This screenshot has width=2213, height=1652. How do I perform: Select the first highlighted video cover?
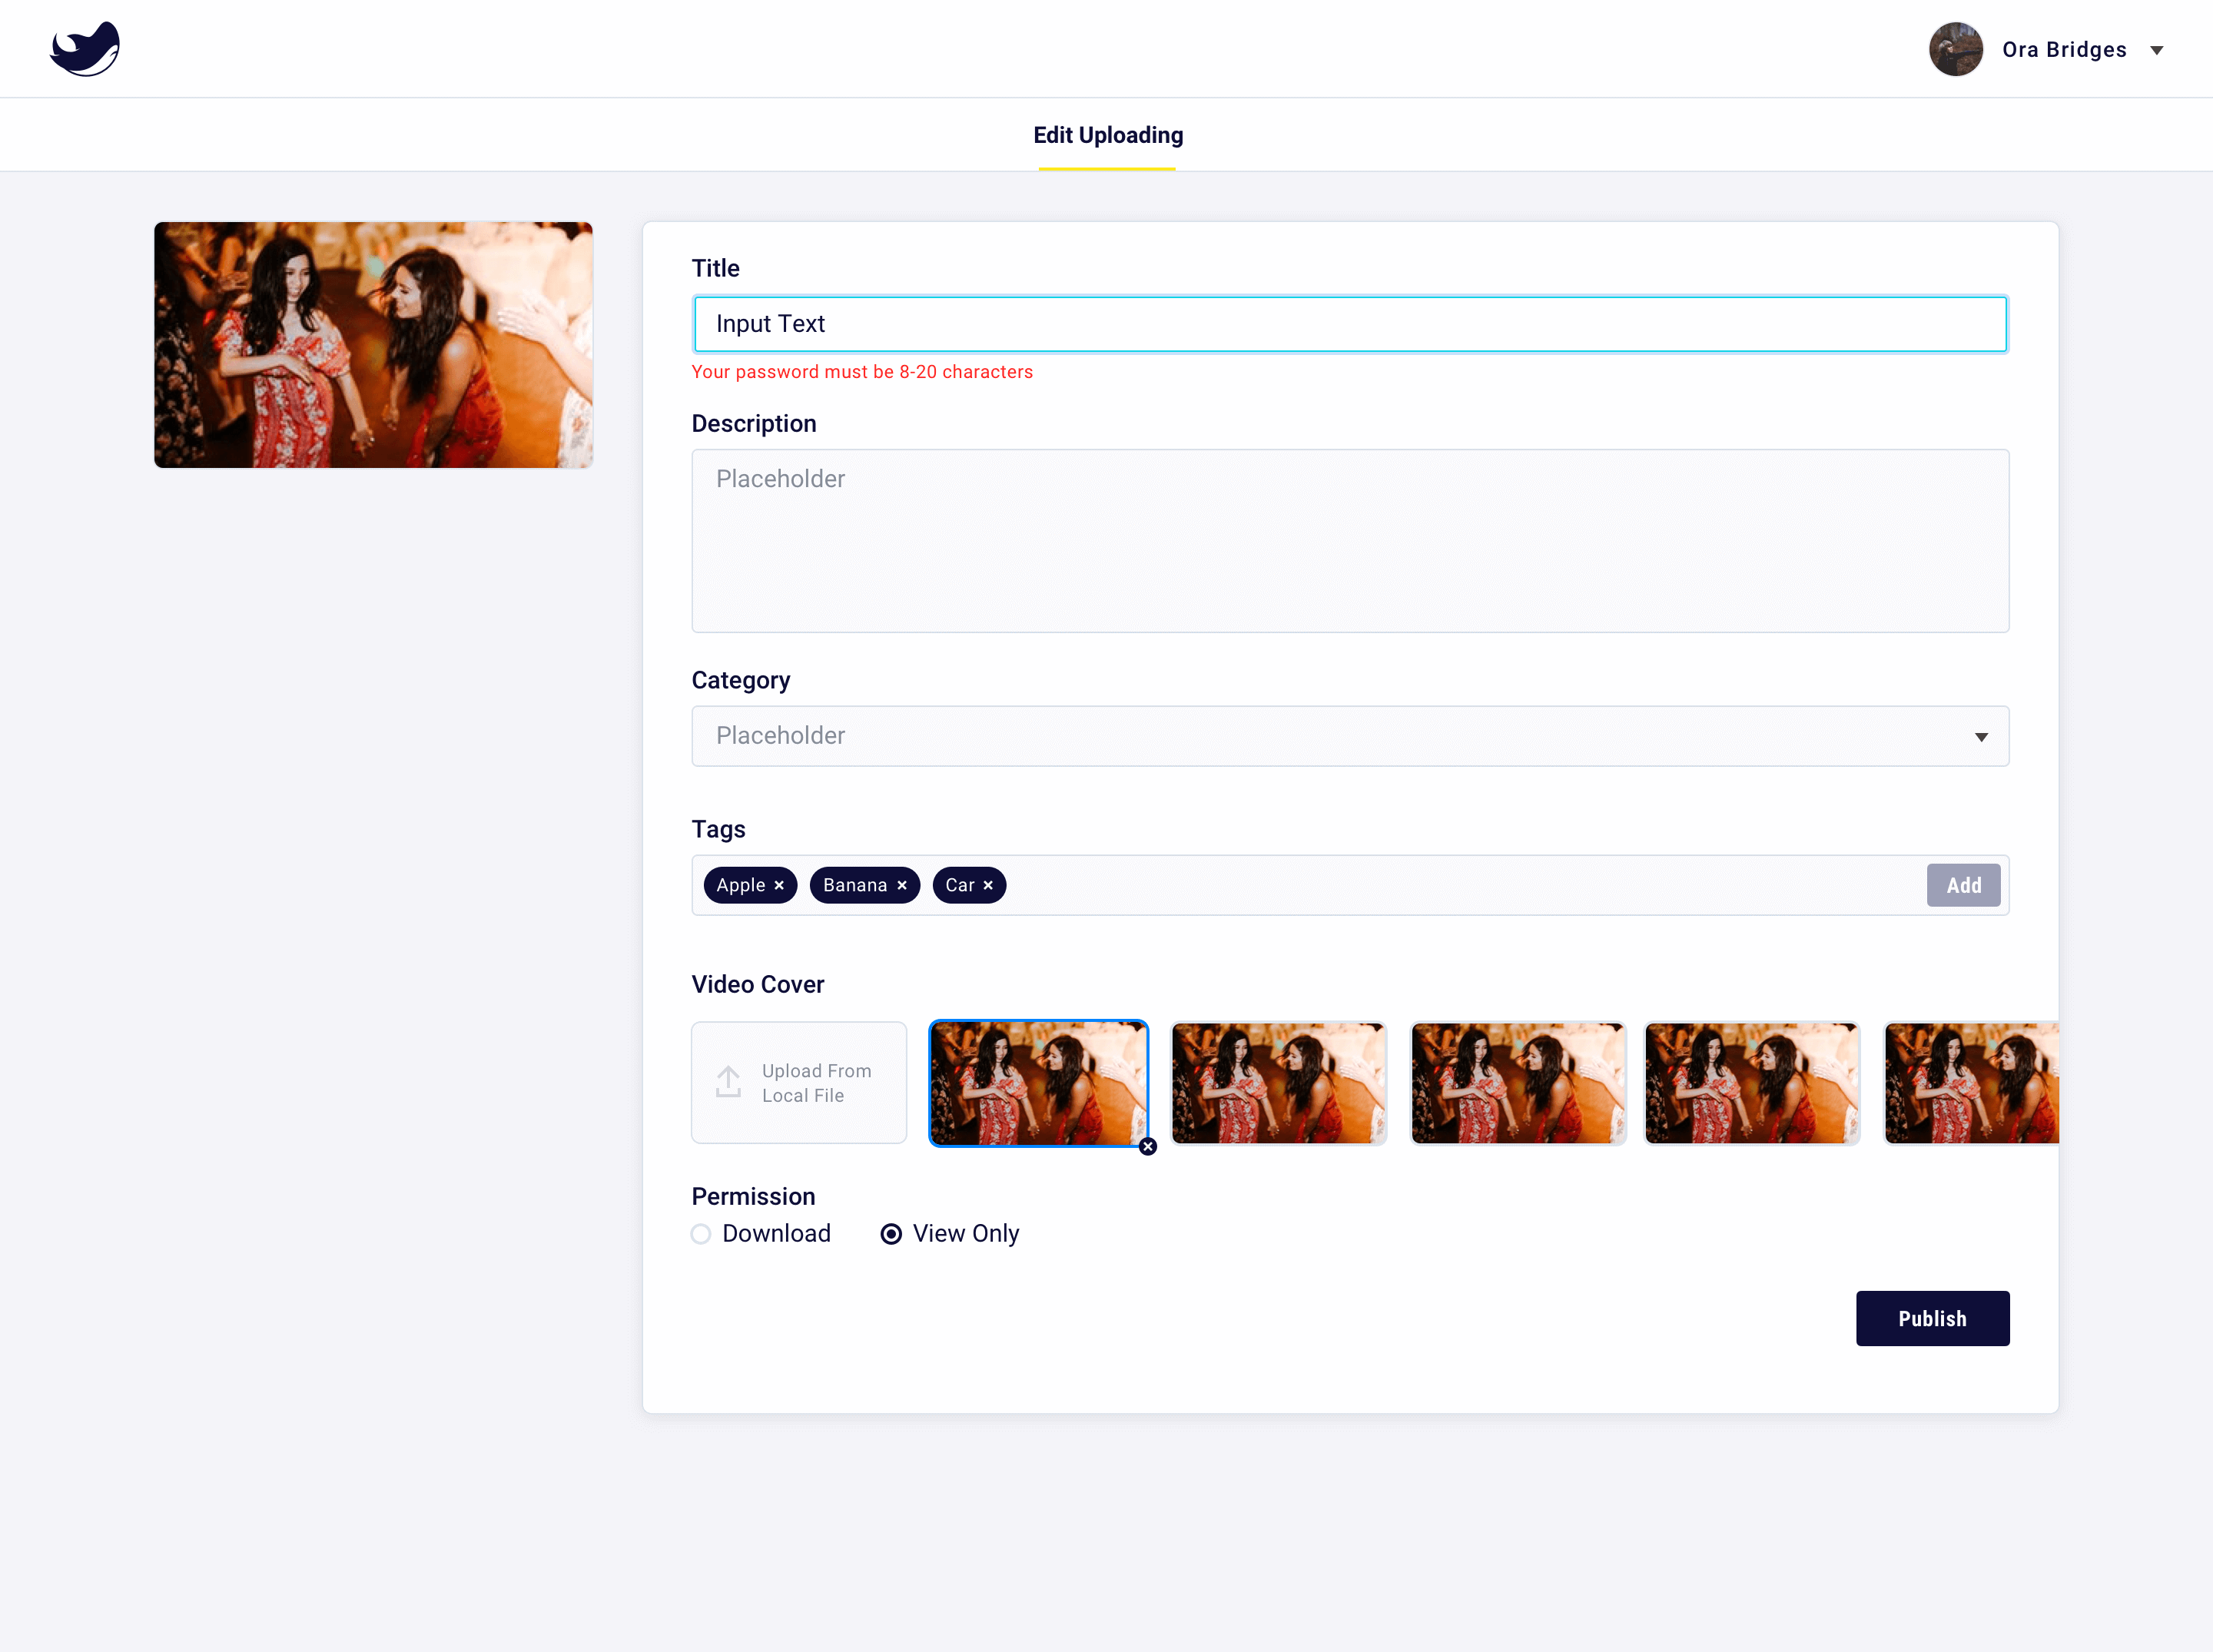click(x=1038, y=1083)
